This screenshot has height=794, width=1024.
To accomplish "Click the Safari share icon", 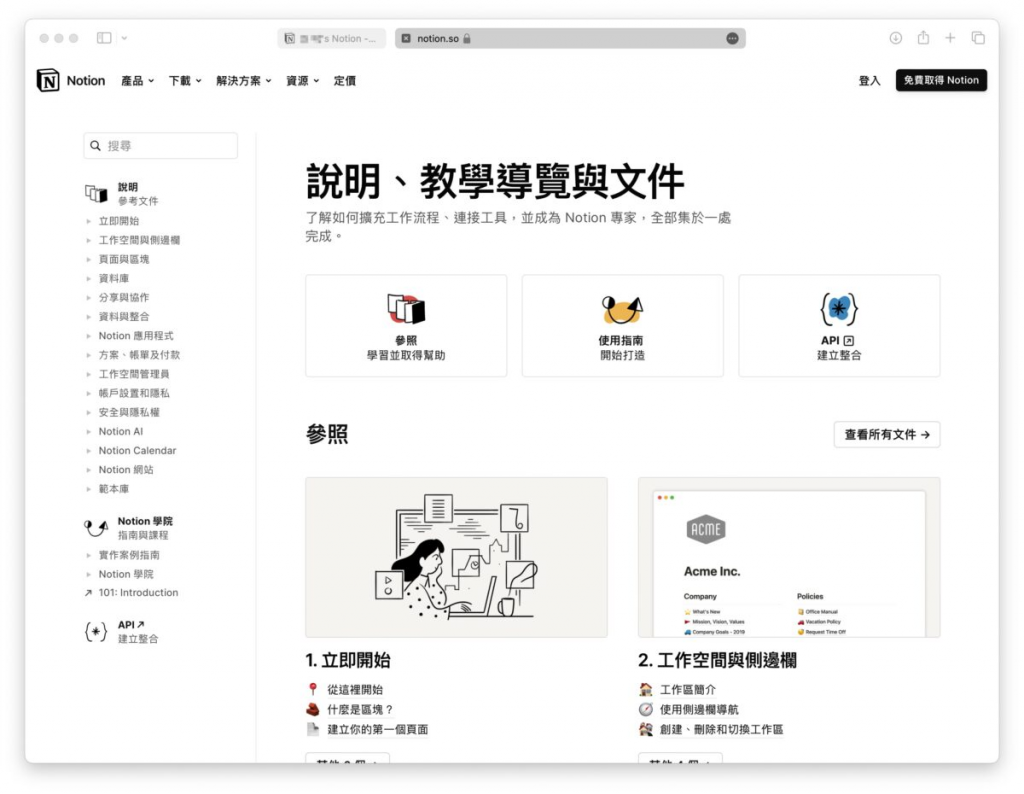I will pyautogui.click(x=923, y=38).
